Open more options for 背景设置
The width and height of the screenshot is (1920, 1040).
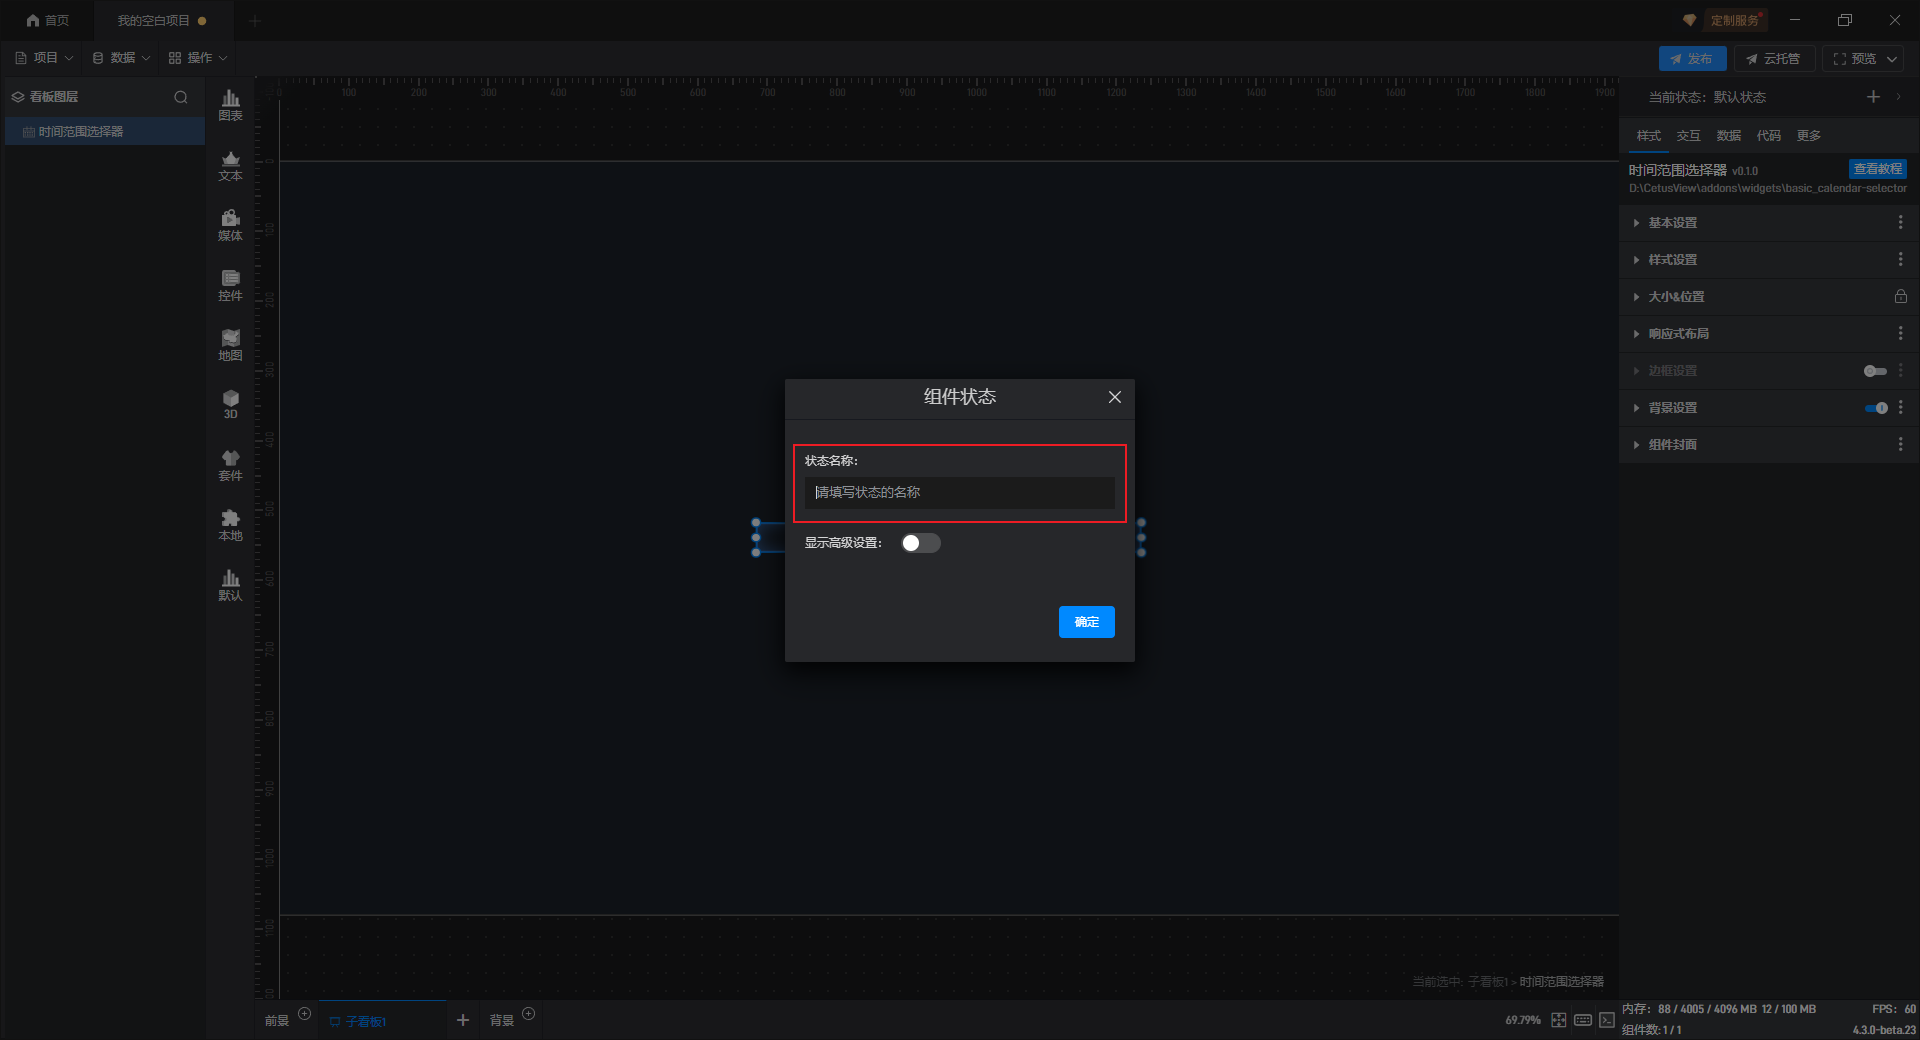[x=1901, y=408]
